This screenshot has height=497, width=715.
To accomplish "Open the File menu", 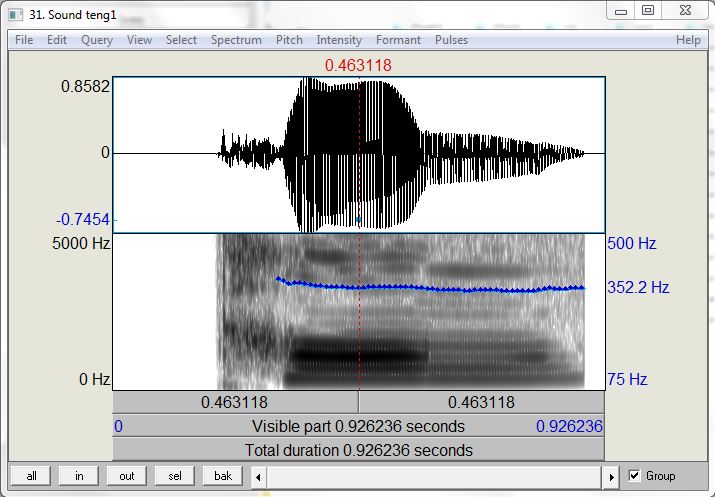I will [24, 40].
